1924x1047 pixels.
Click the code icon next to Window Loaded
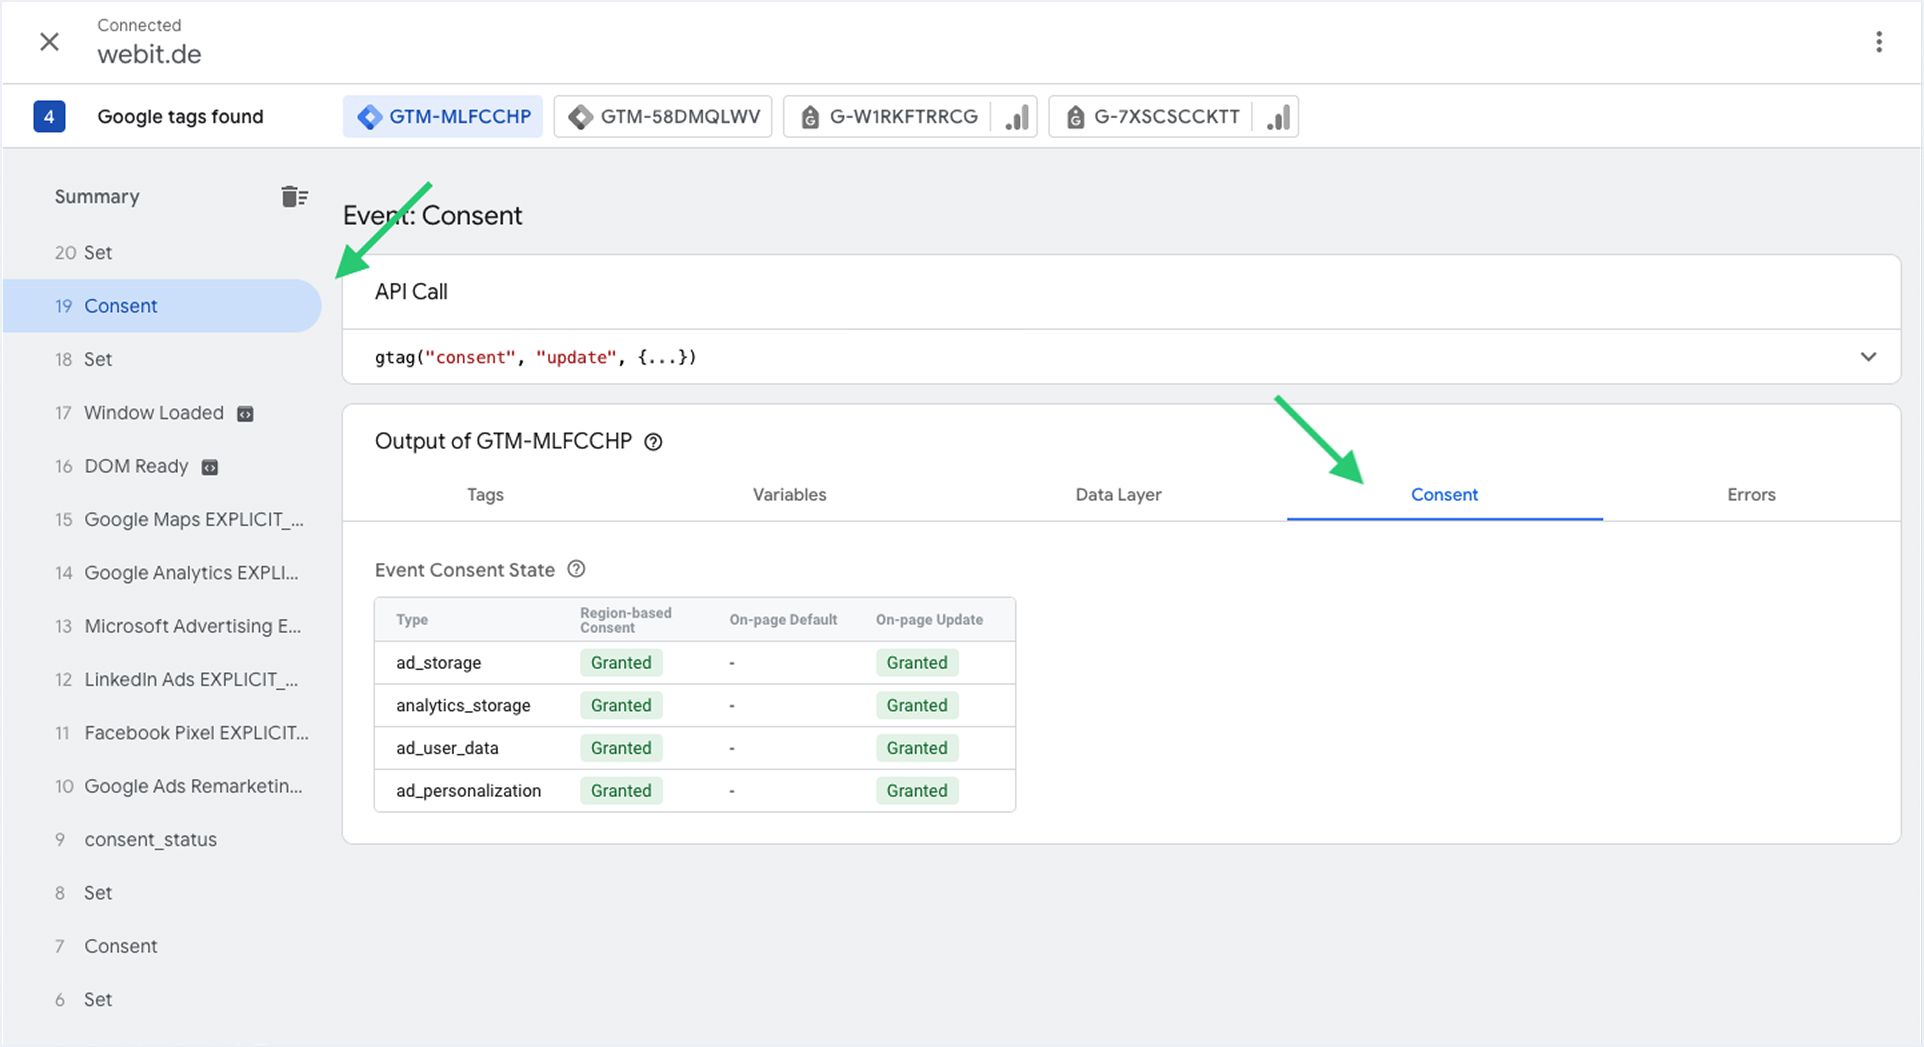(245, 412)
